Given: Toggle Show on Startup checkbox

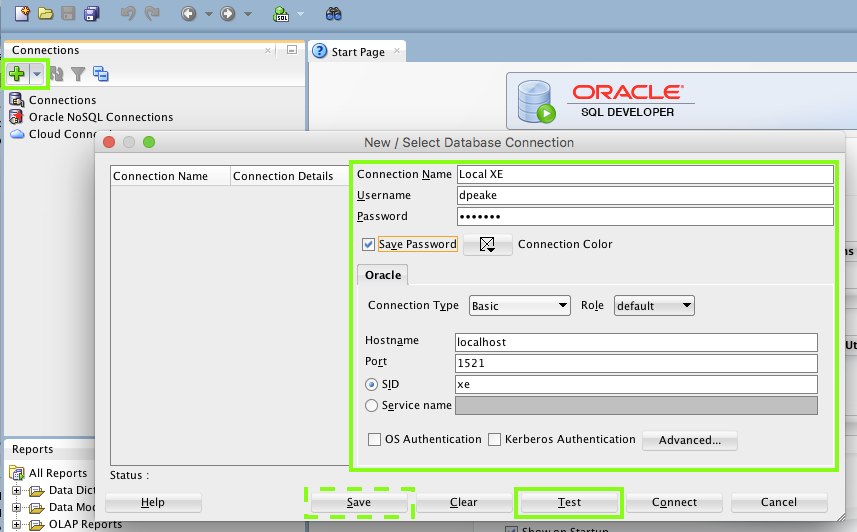Looking at the screenshot, I should (x=512, y=529).
